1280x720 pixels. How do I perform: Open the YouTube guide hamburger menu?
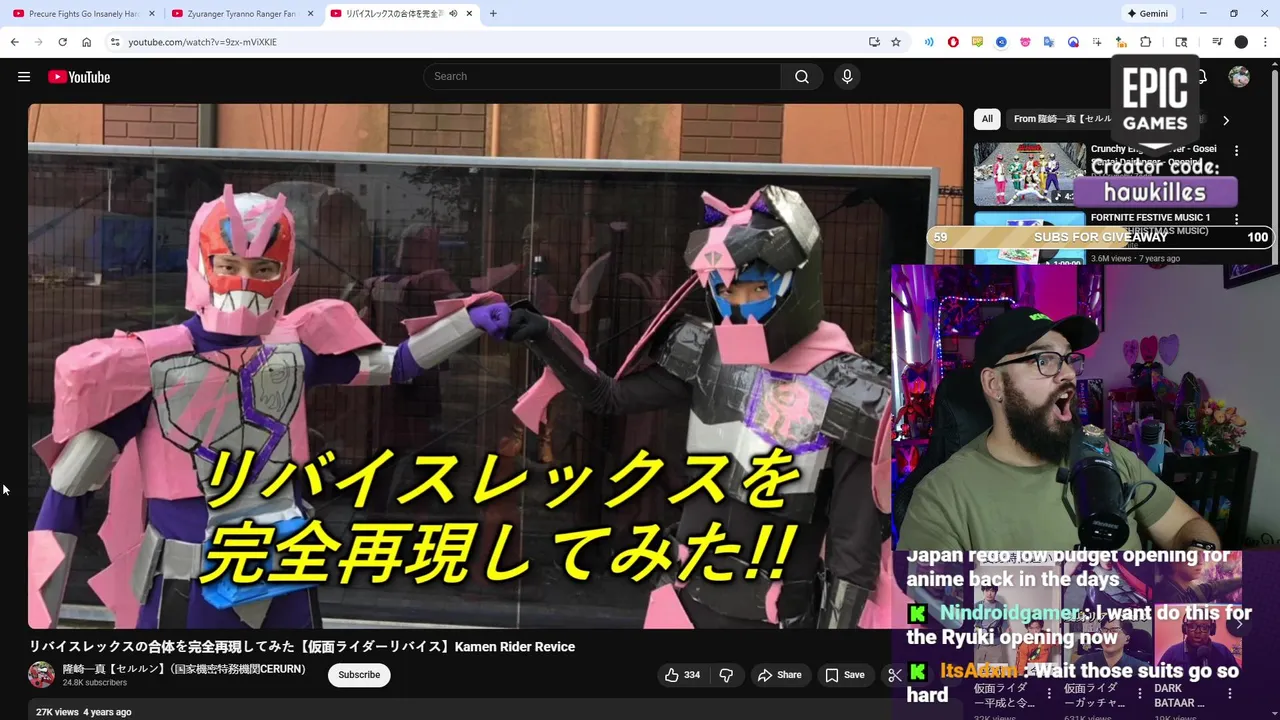click(24, 77)
